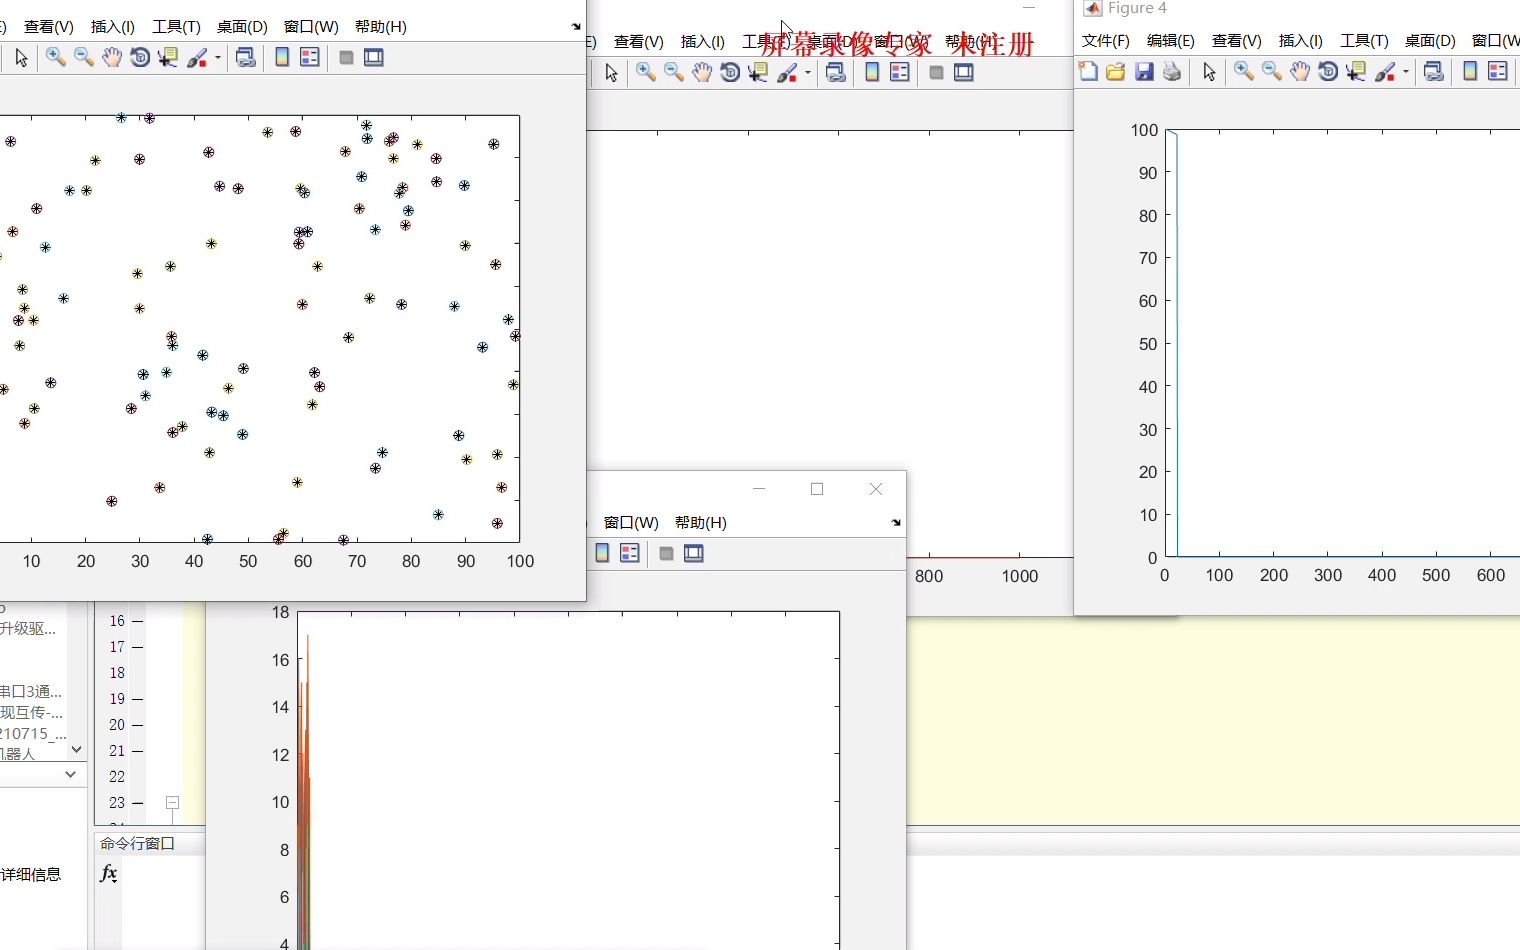Activate Zoom Out tool in scatter figure toolbar

coord(84,58)
